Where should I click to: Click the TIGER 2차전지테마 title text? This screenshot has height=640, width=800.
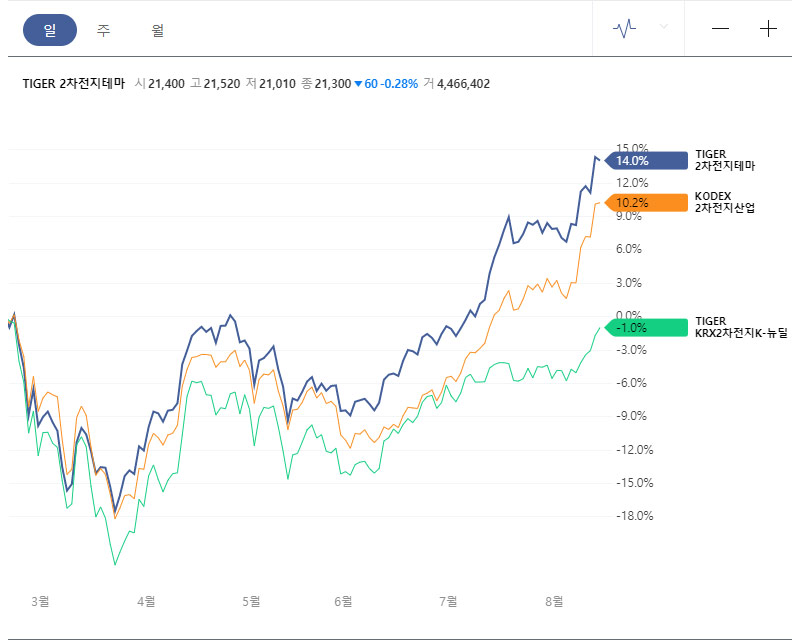(74, 84)
